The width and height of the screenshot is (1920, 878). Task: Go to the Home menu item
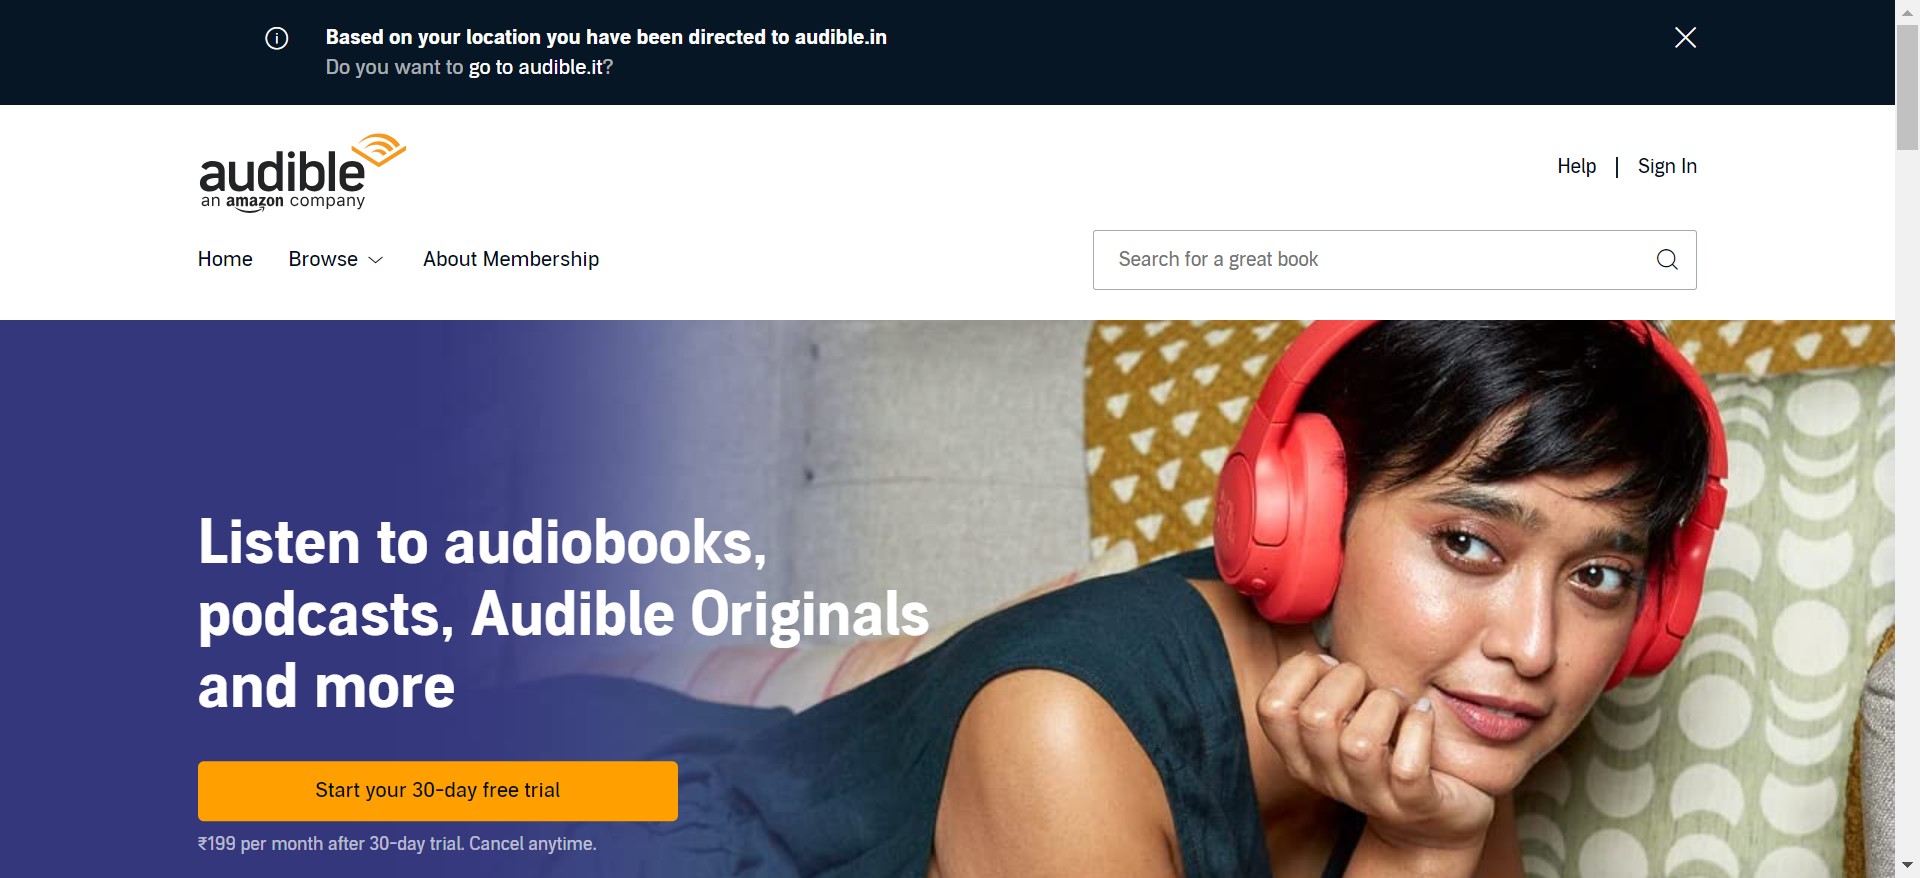(x=225, y=259)
